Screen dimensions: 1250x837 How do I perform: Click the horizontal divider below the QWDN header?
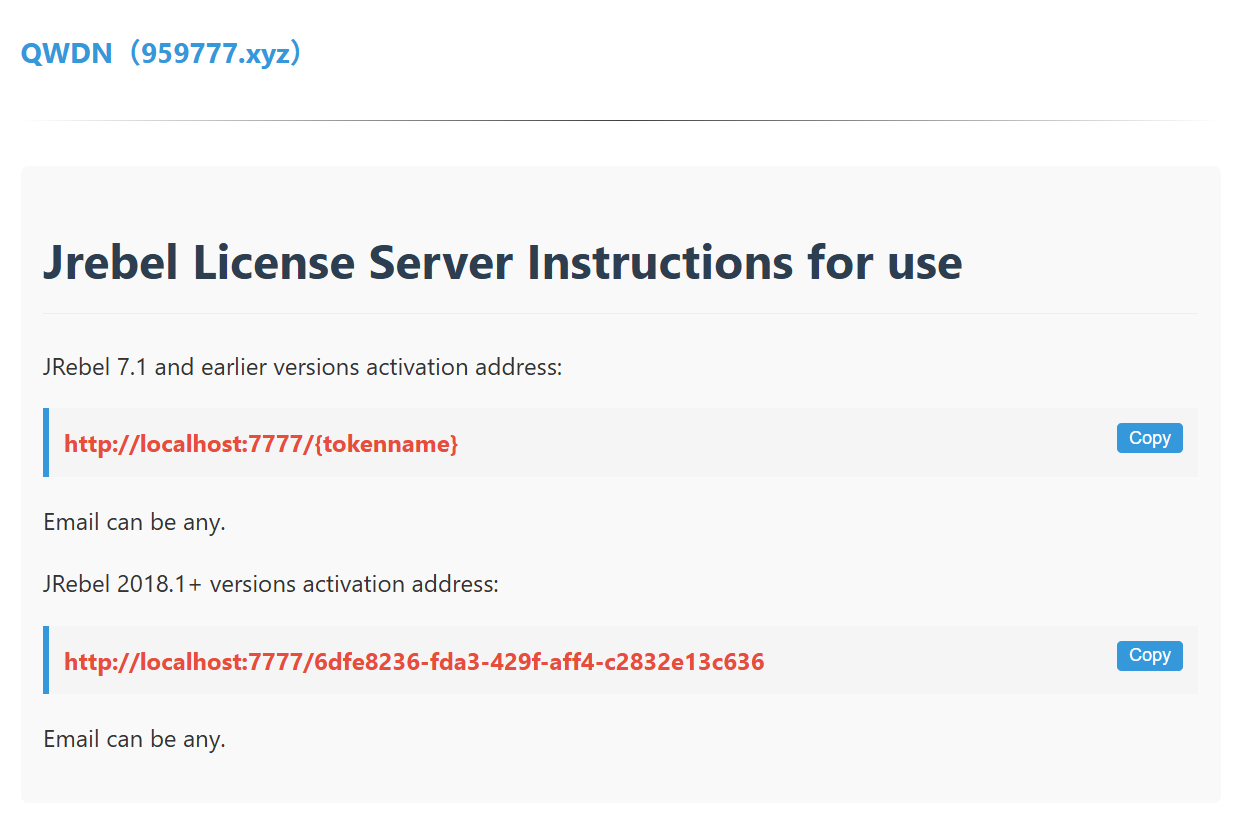(620, 121)
